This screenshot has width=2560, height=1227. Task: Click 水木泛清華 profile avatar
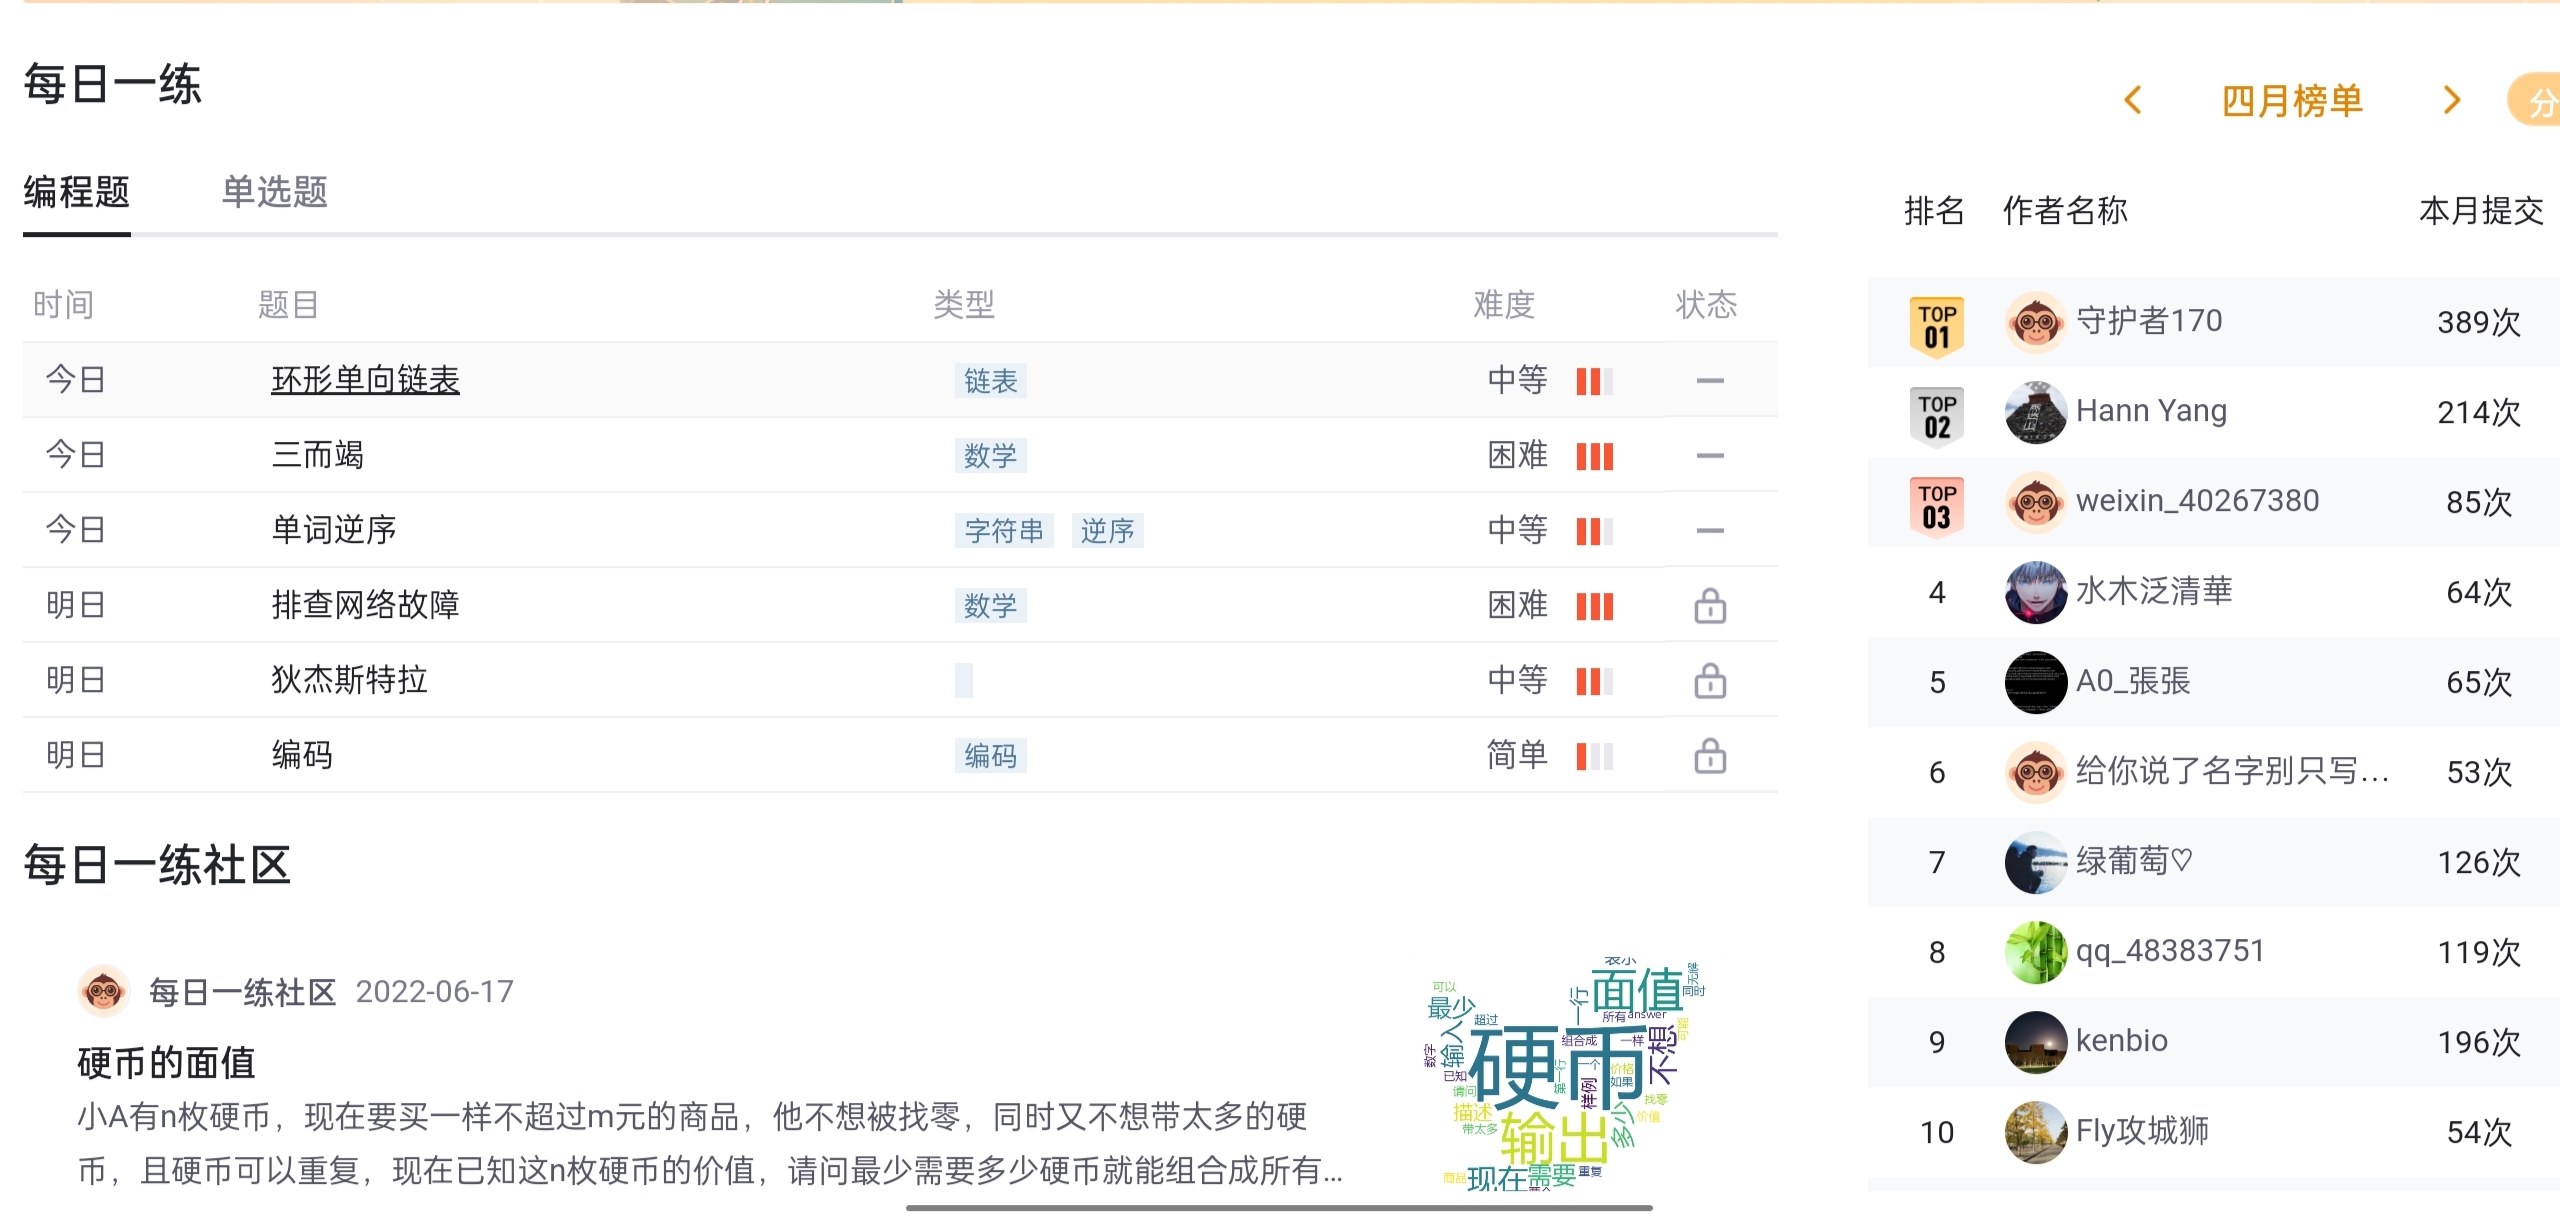(2035, 592)
